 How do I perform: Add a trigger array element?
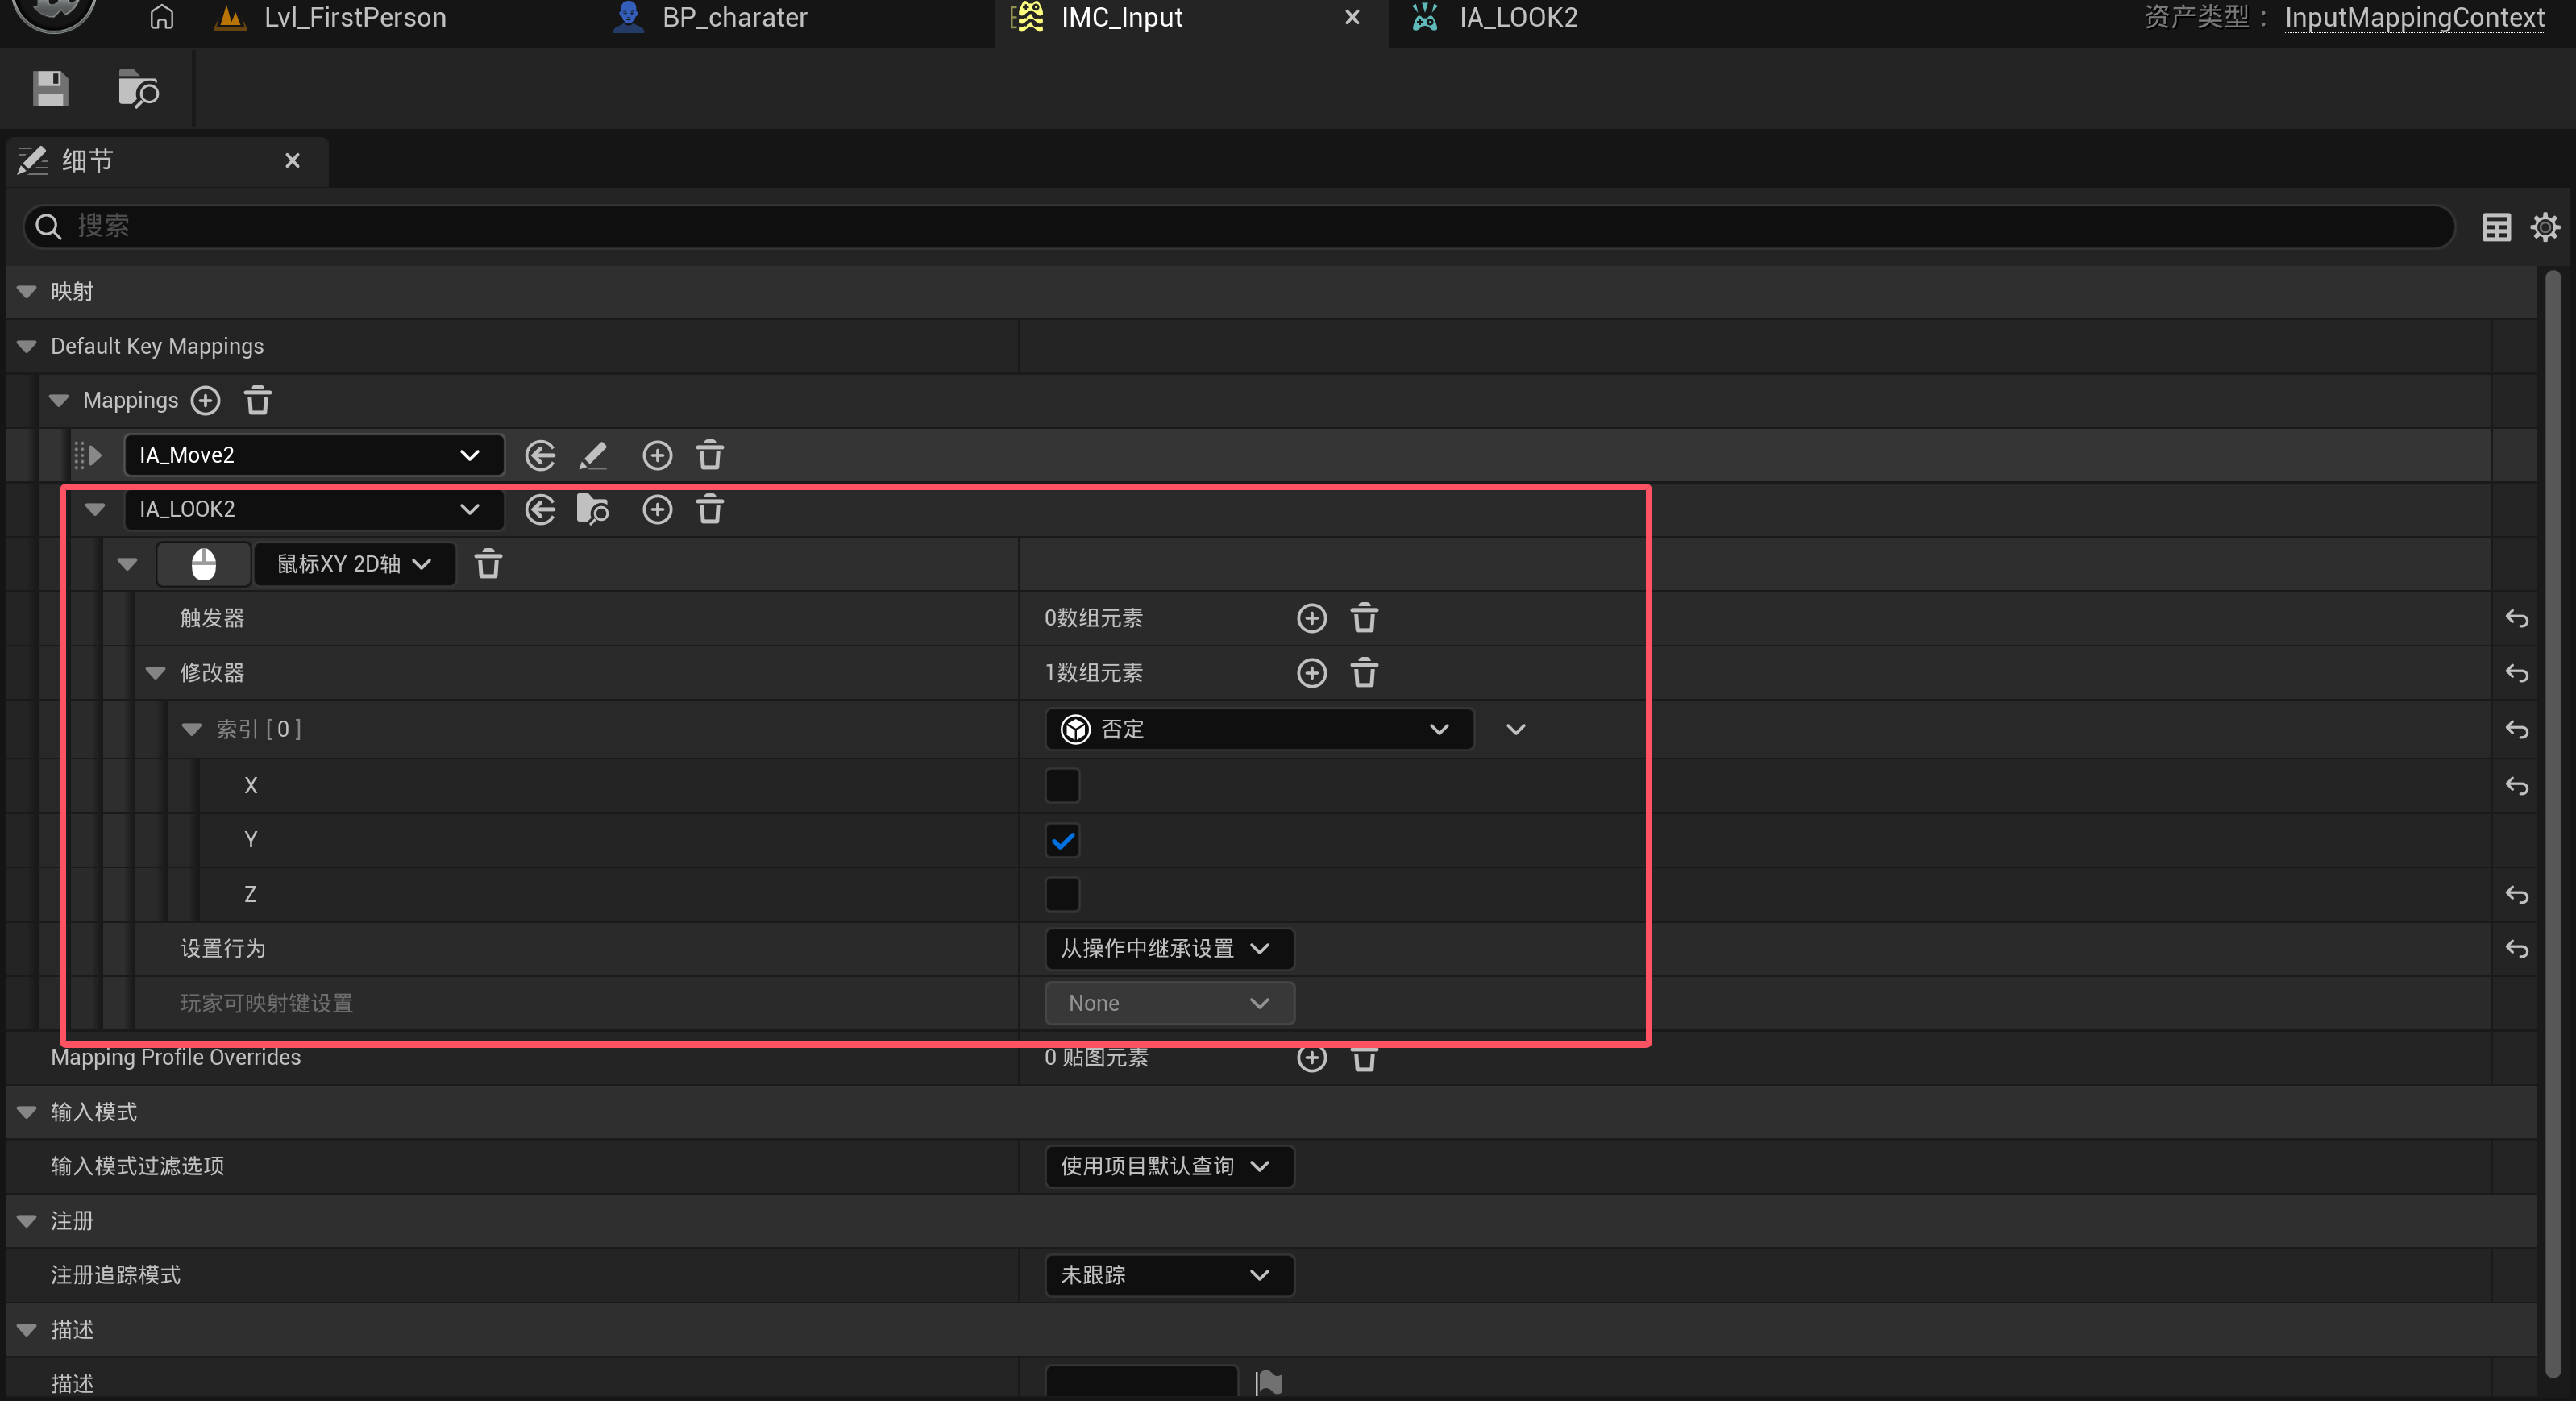[x=1311, y=618]
